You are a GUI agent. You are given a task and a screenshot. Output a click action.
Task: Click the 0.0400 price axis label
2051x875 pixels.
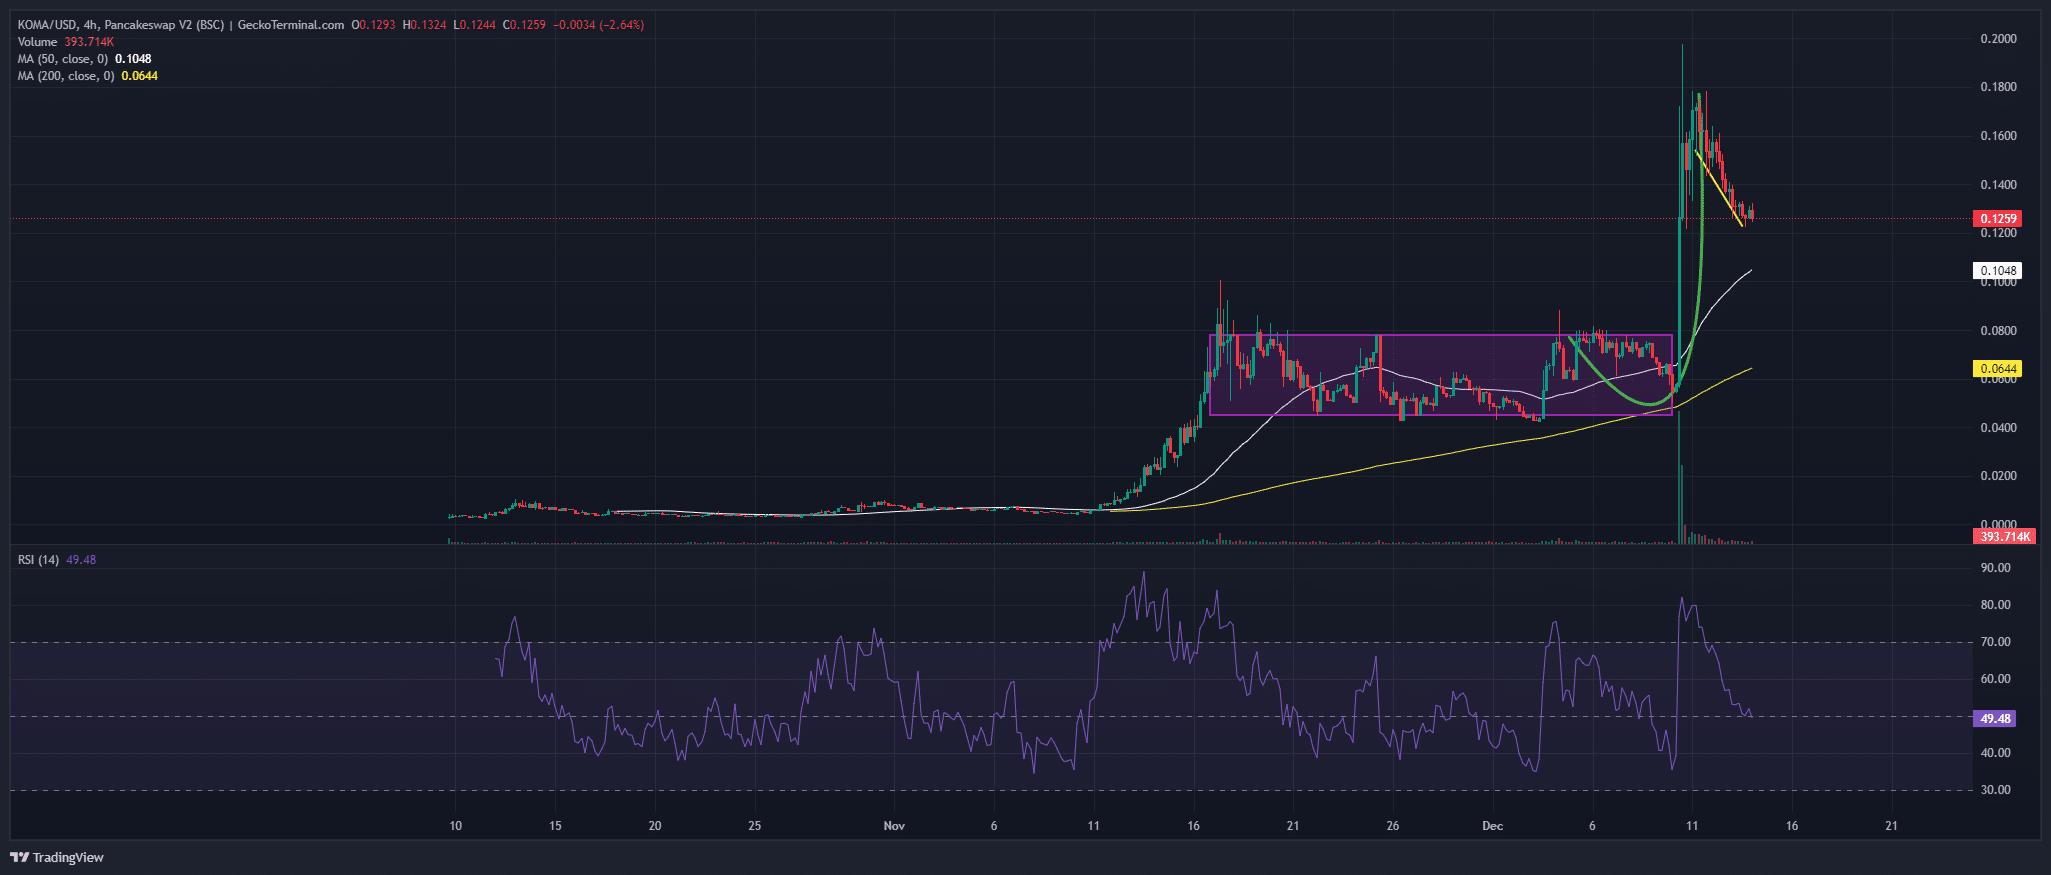click(x=1998, y=428)
